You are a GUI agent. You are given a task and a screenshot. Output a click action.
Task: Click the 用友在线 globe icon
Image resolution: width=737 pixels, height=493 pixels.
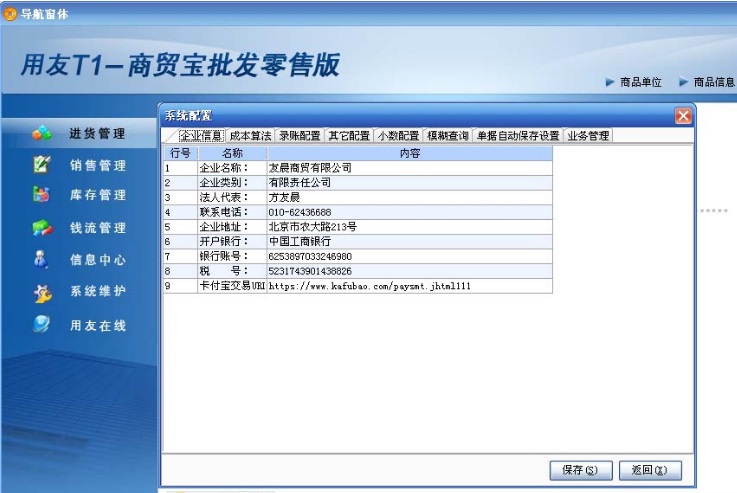click(x=41, y=324)
